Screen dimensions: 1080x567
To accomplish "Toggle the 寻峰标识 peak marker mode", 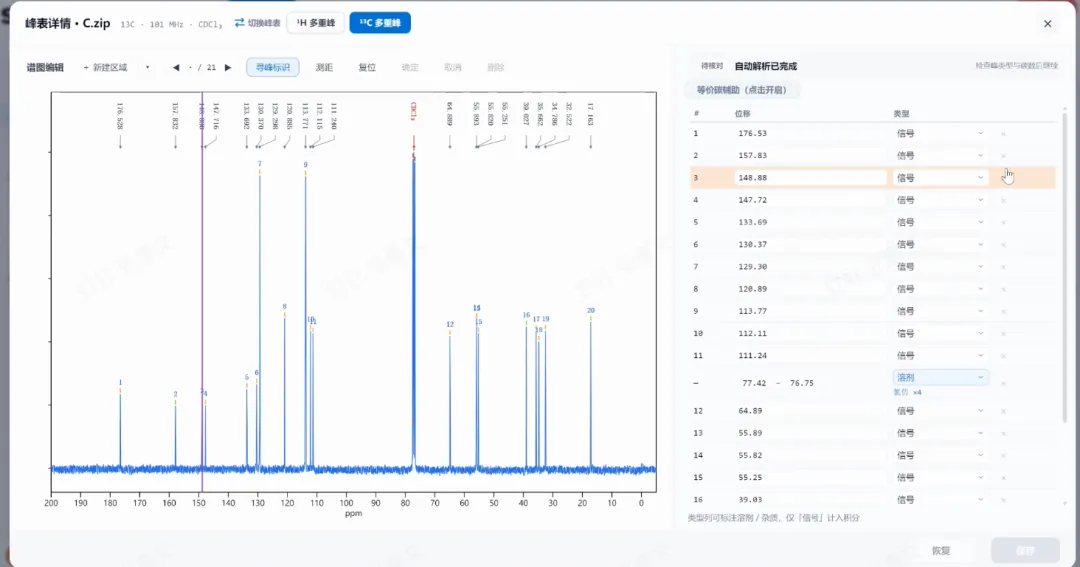I will (x=273, y=68).
